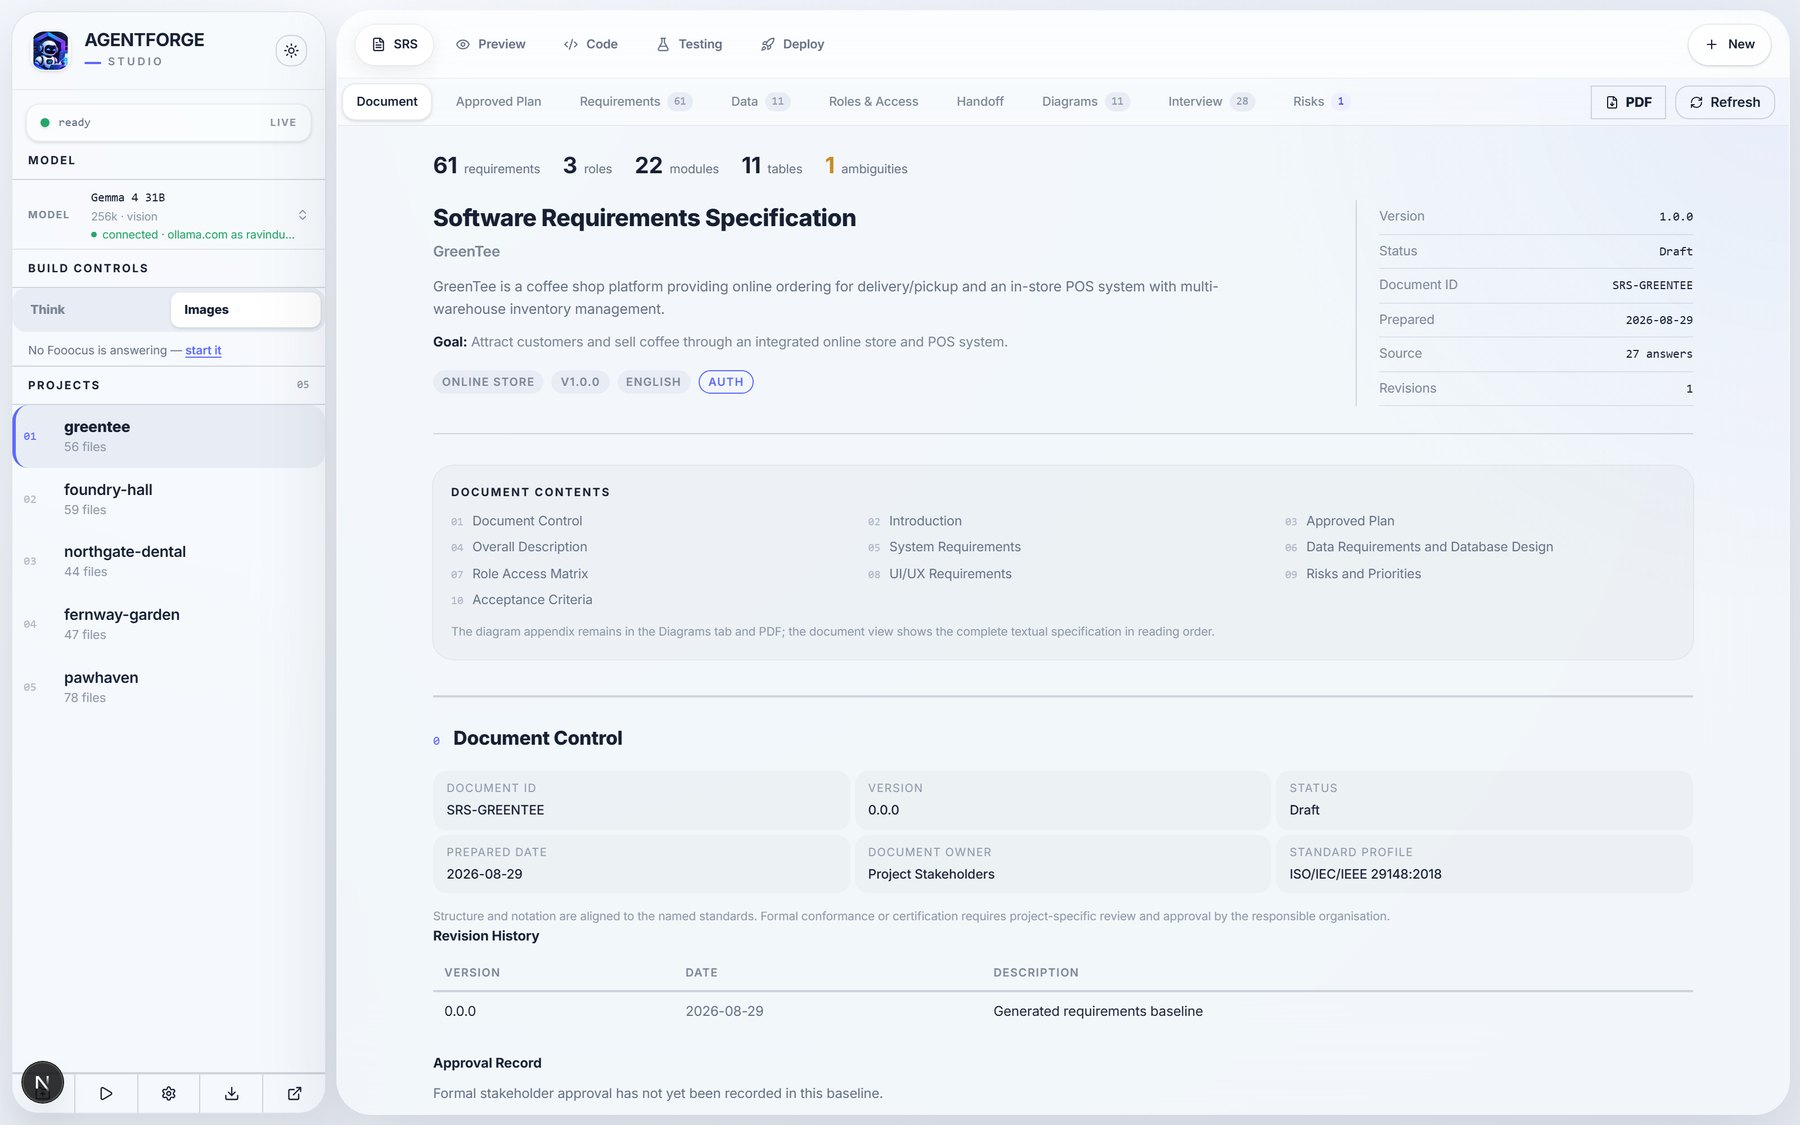Screen dimensions: 1800x1125
Task: Open the Interview 28 sub-tab
Action: (1211, 101)
